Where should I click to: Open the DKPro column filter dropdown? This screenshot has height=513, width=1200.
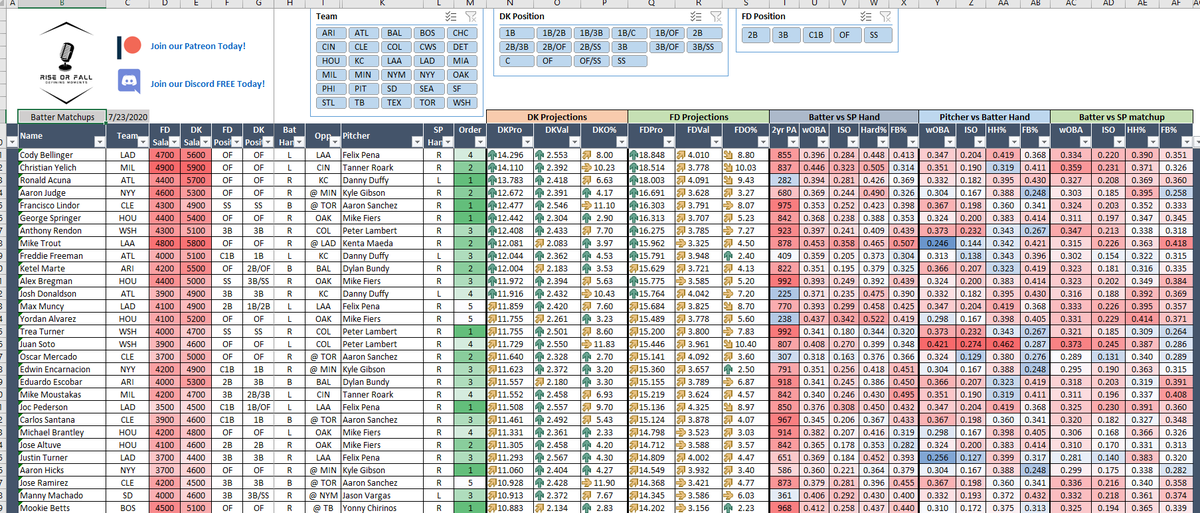(x=530, y=141)
